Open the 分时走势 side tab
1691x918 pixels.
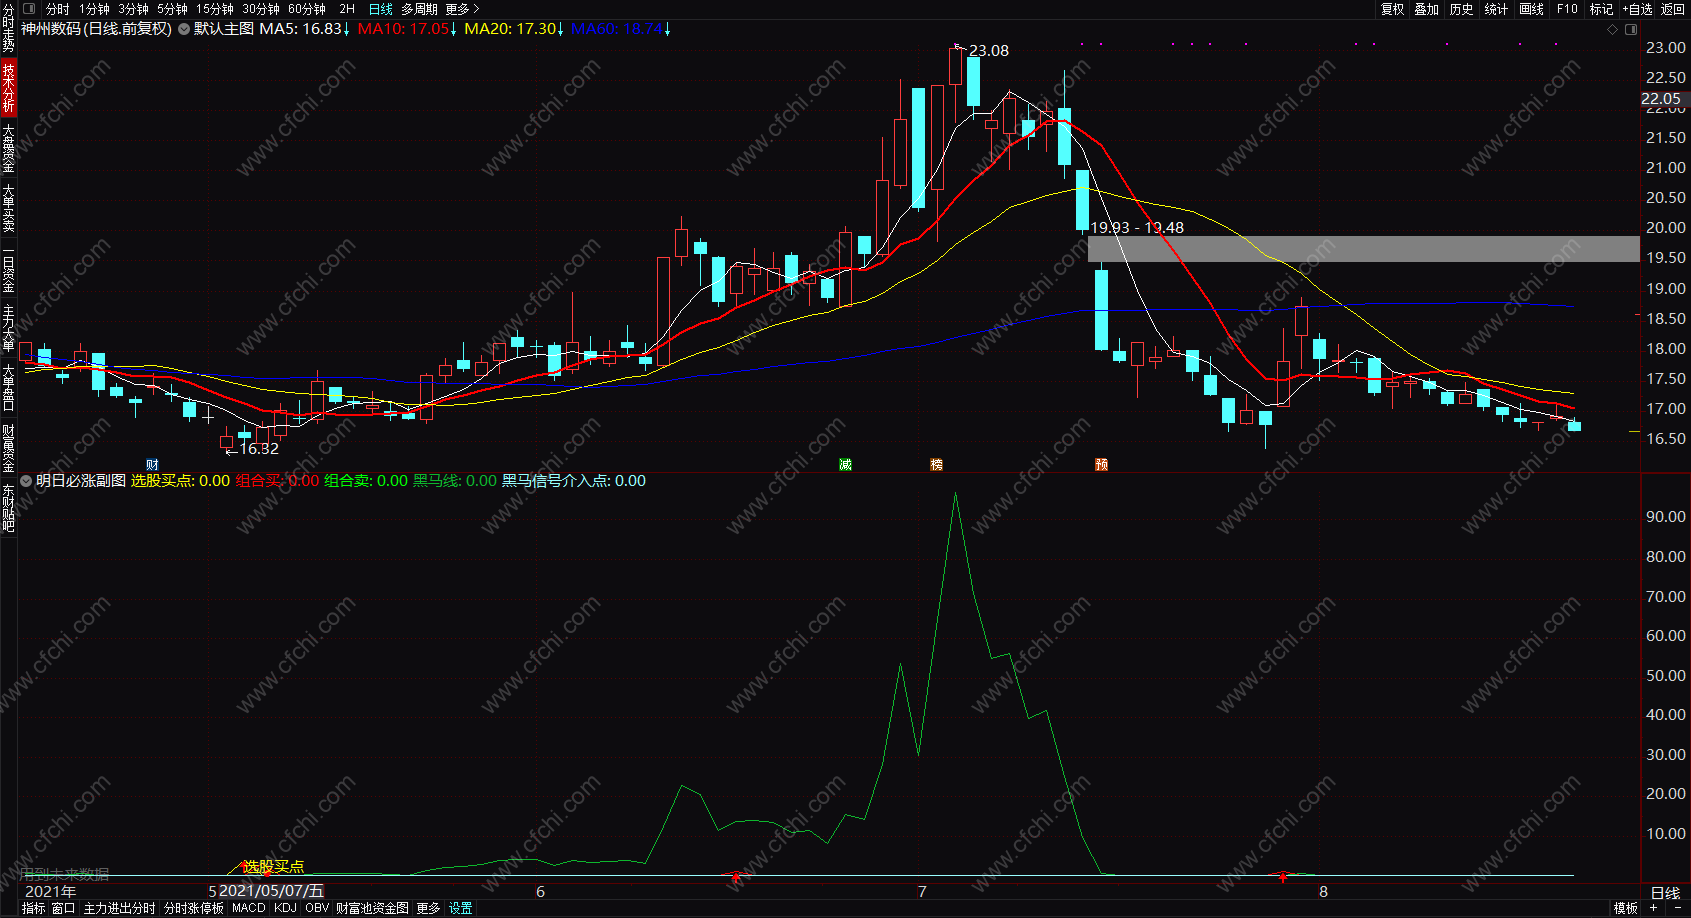[x=8, y=29]
